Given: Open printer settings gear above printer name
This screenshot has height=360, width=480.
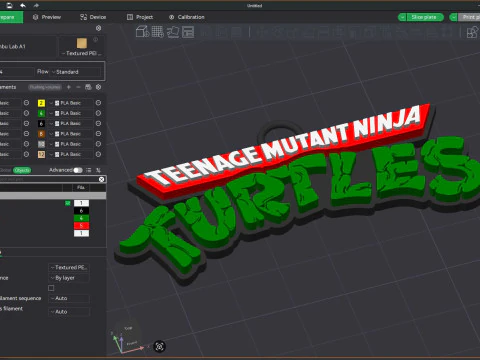Looking at the screenshot, I should (98, 28).
